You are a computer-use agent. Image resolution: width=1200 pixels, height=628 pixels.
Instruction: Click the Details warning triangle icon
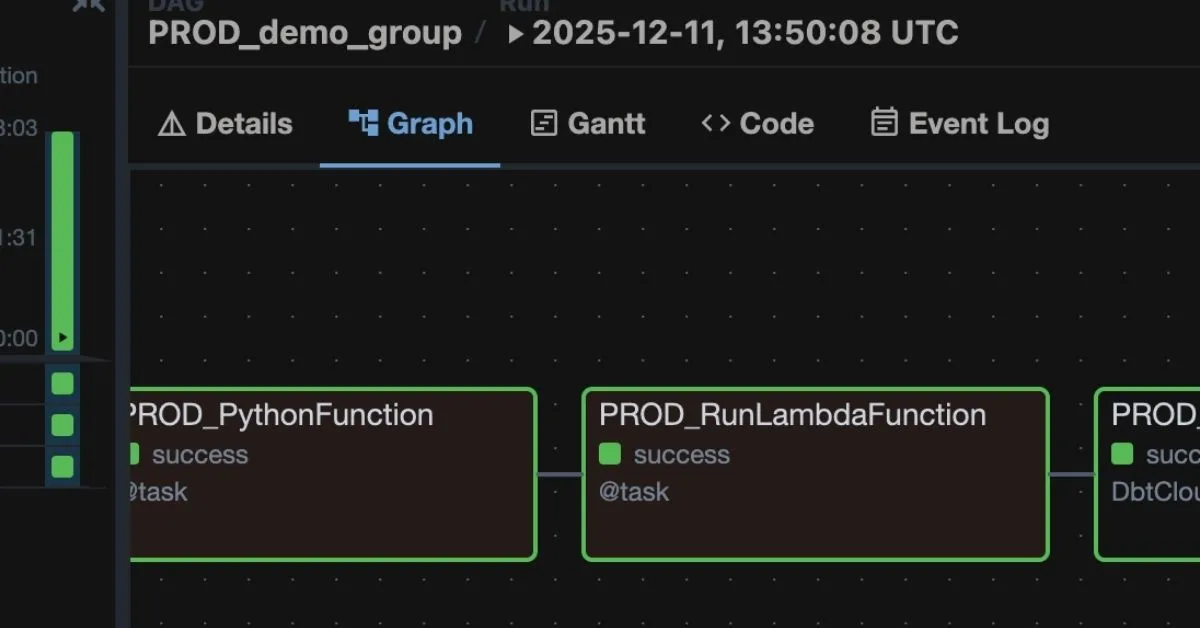click(x=172, y=124)
